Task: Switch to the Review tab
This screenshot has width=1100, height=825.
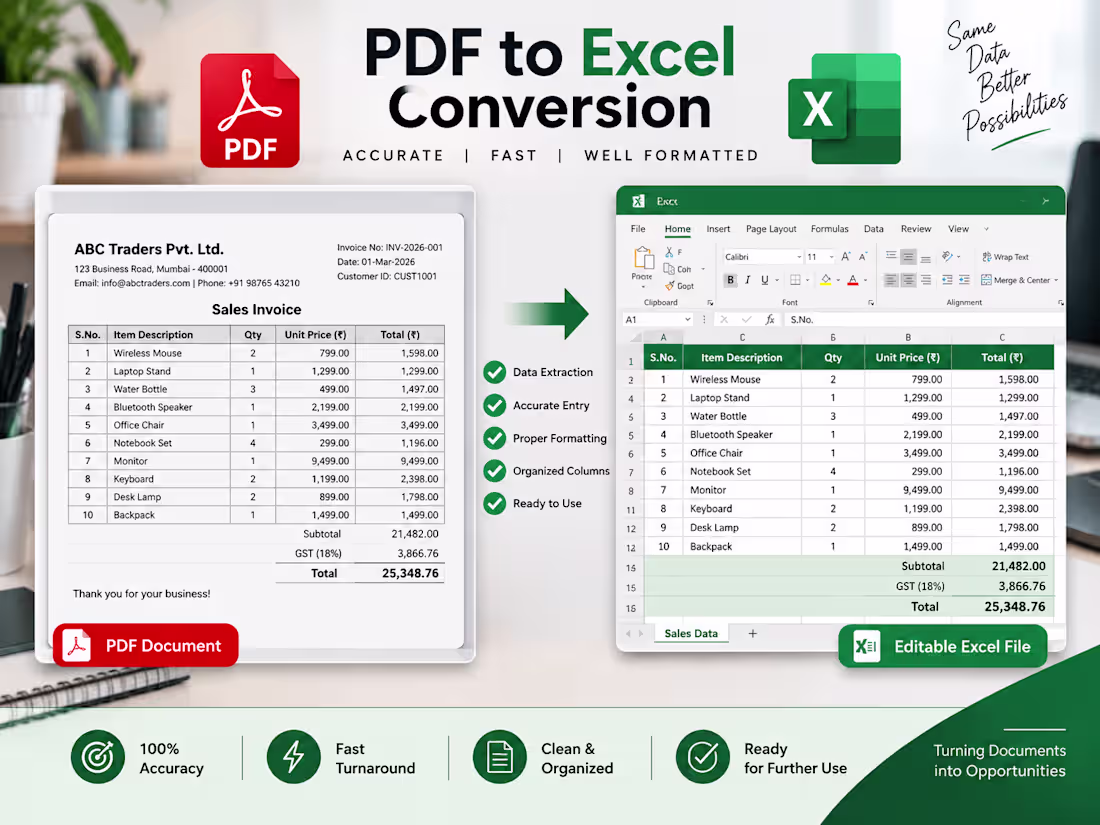Action: [x=915, y=229]
